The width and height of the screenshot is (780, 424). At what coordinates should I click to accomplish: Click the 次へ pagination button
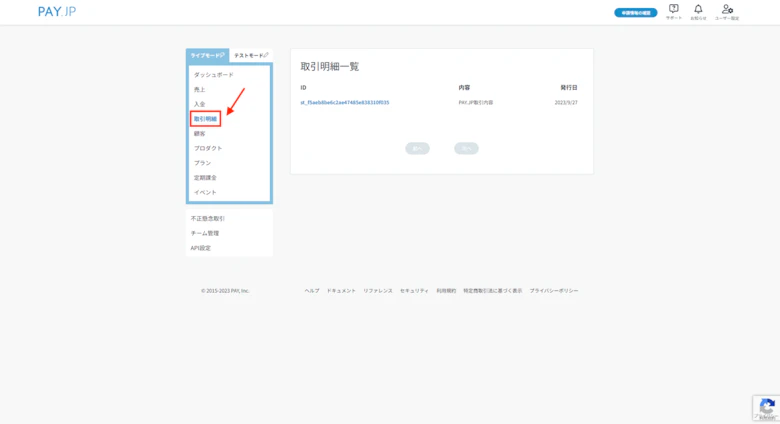(x=466, y=148)
